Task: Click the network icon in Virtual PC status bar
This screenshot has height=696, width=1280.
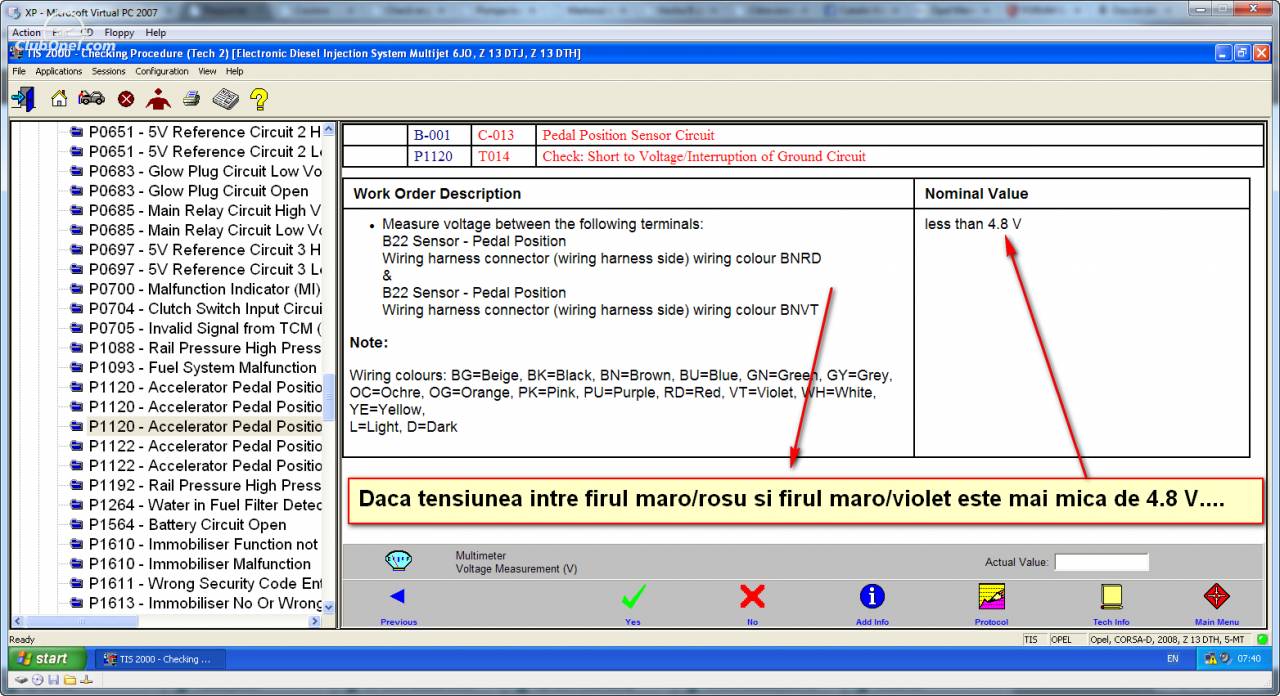Action: pos(86,680)
